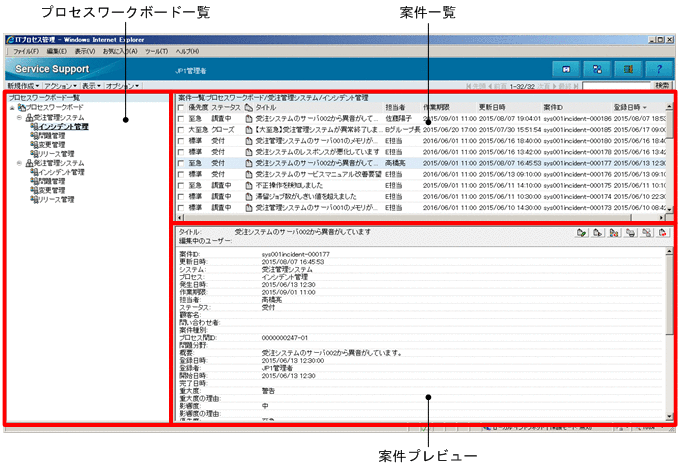This screenshot has width=680, height=468.
Task: Click the preview toolbar icon with black arrow
Action: coord(598,233)
